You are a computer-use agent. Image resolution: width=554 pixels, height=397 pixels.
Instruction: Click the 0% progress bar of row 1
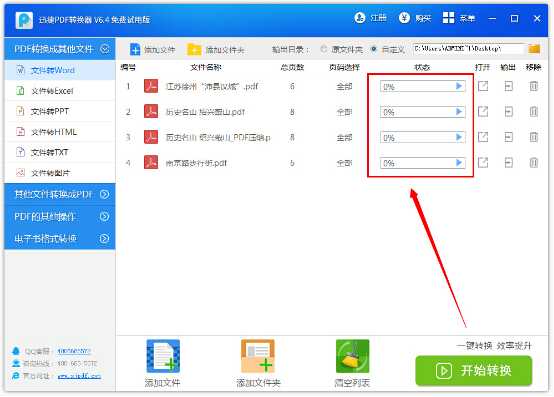423,86
